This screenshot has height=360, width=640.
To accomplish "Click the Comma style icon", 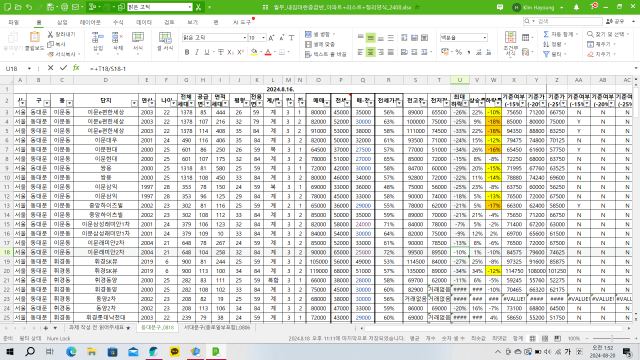I will point(469,52).
